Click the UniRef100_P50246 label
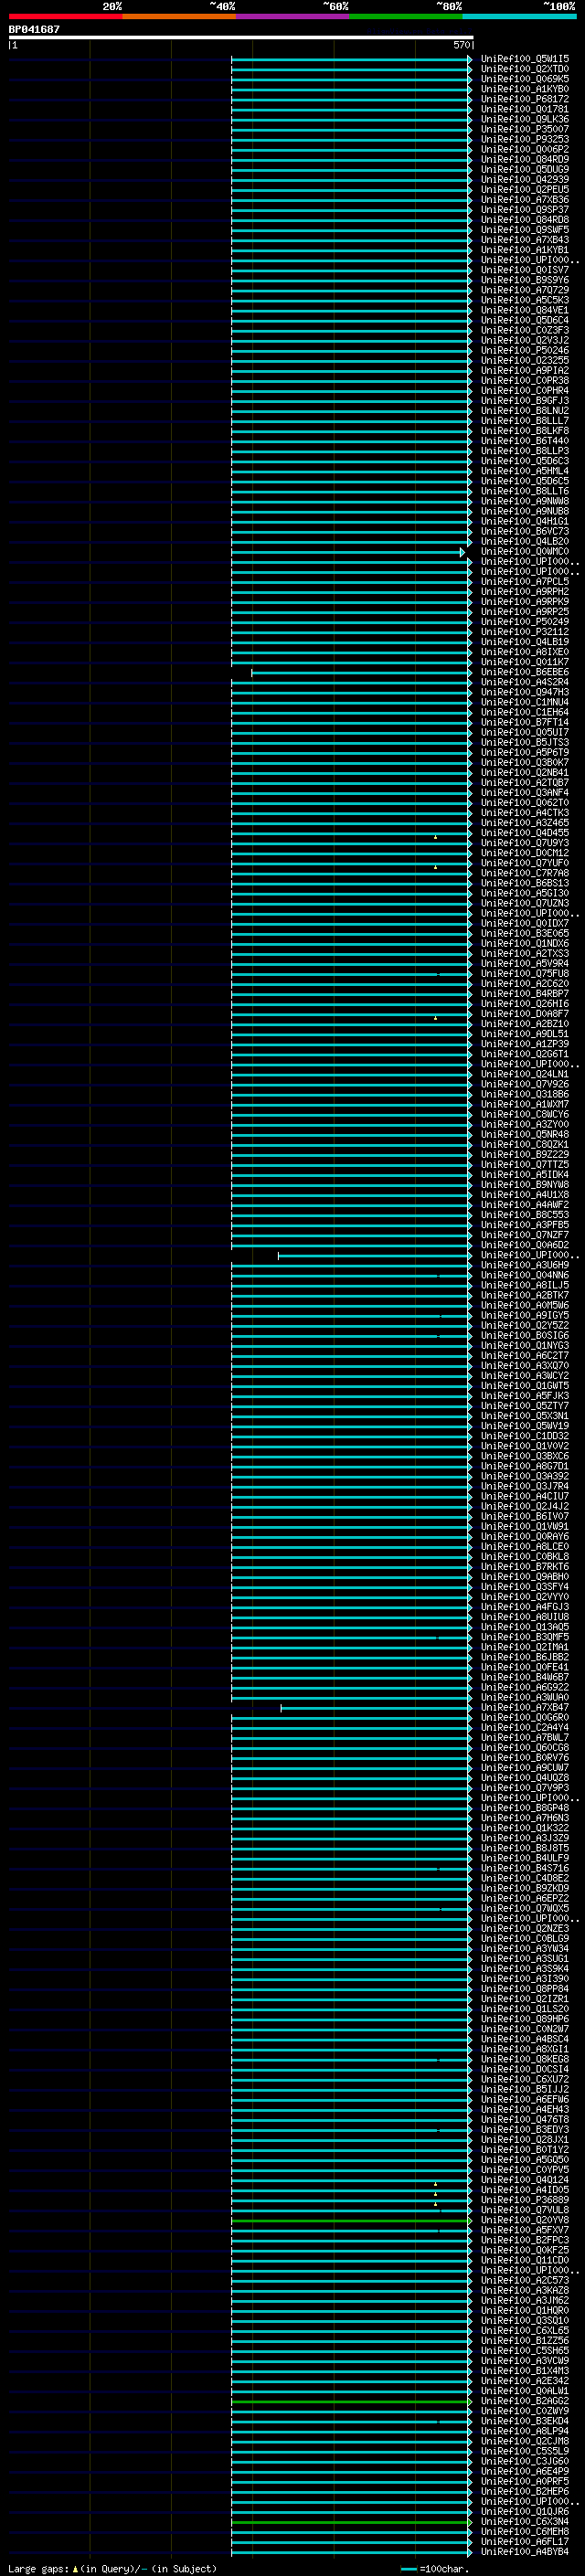 pyautogui.click(x=524, y=351)
